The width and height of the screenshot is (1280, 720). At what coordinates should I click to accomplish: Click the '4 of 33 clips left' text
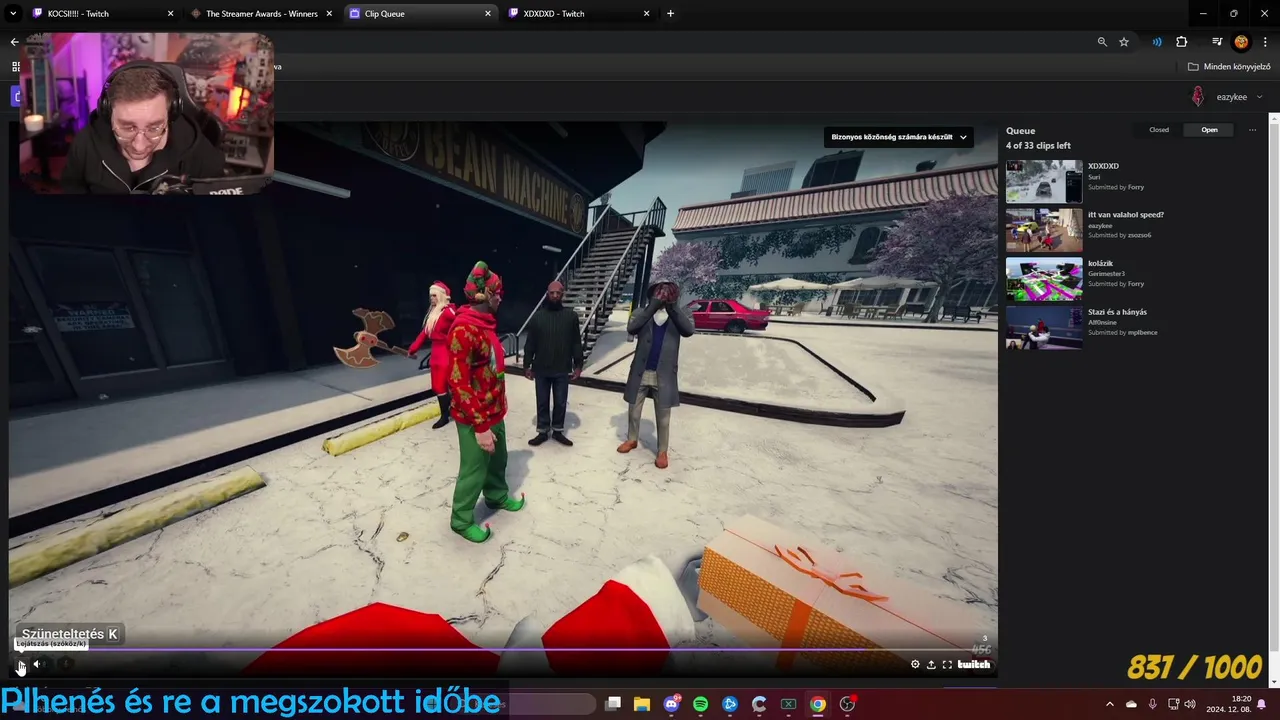pos(1038,146)
